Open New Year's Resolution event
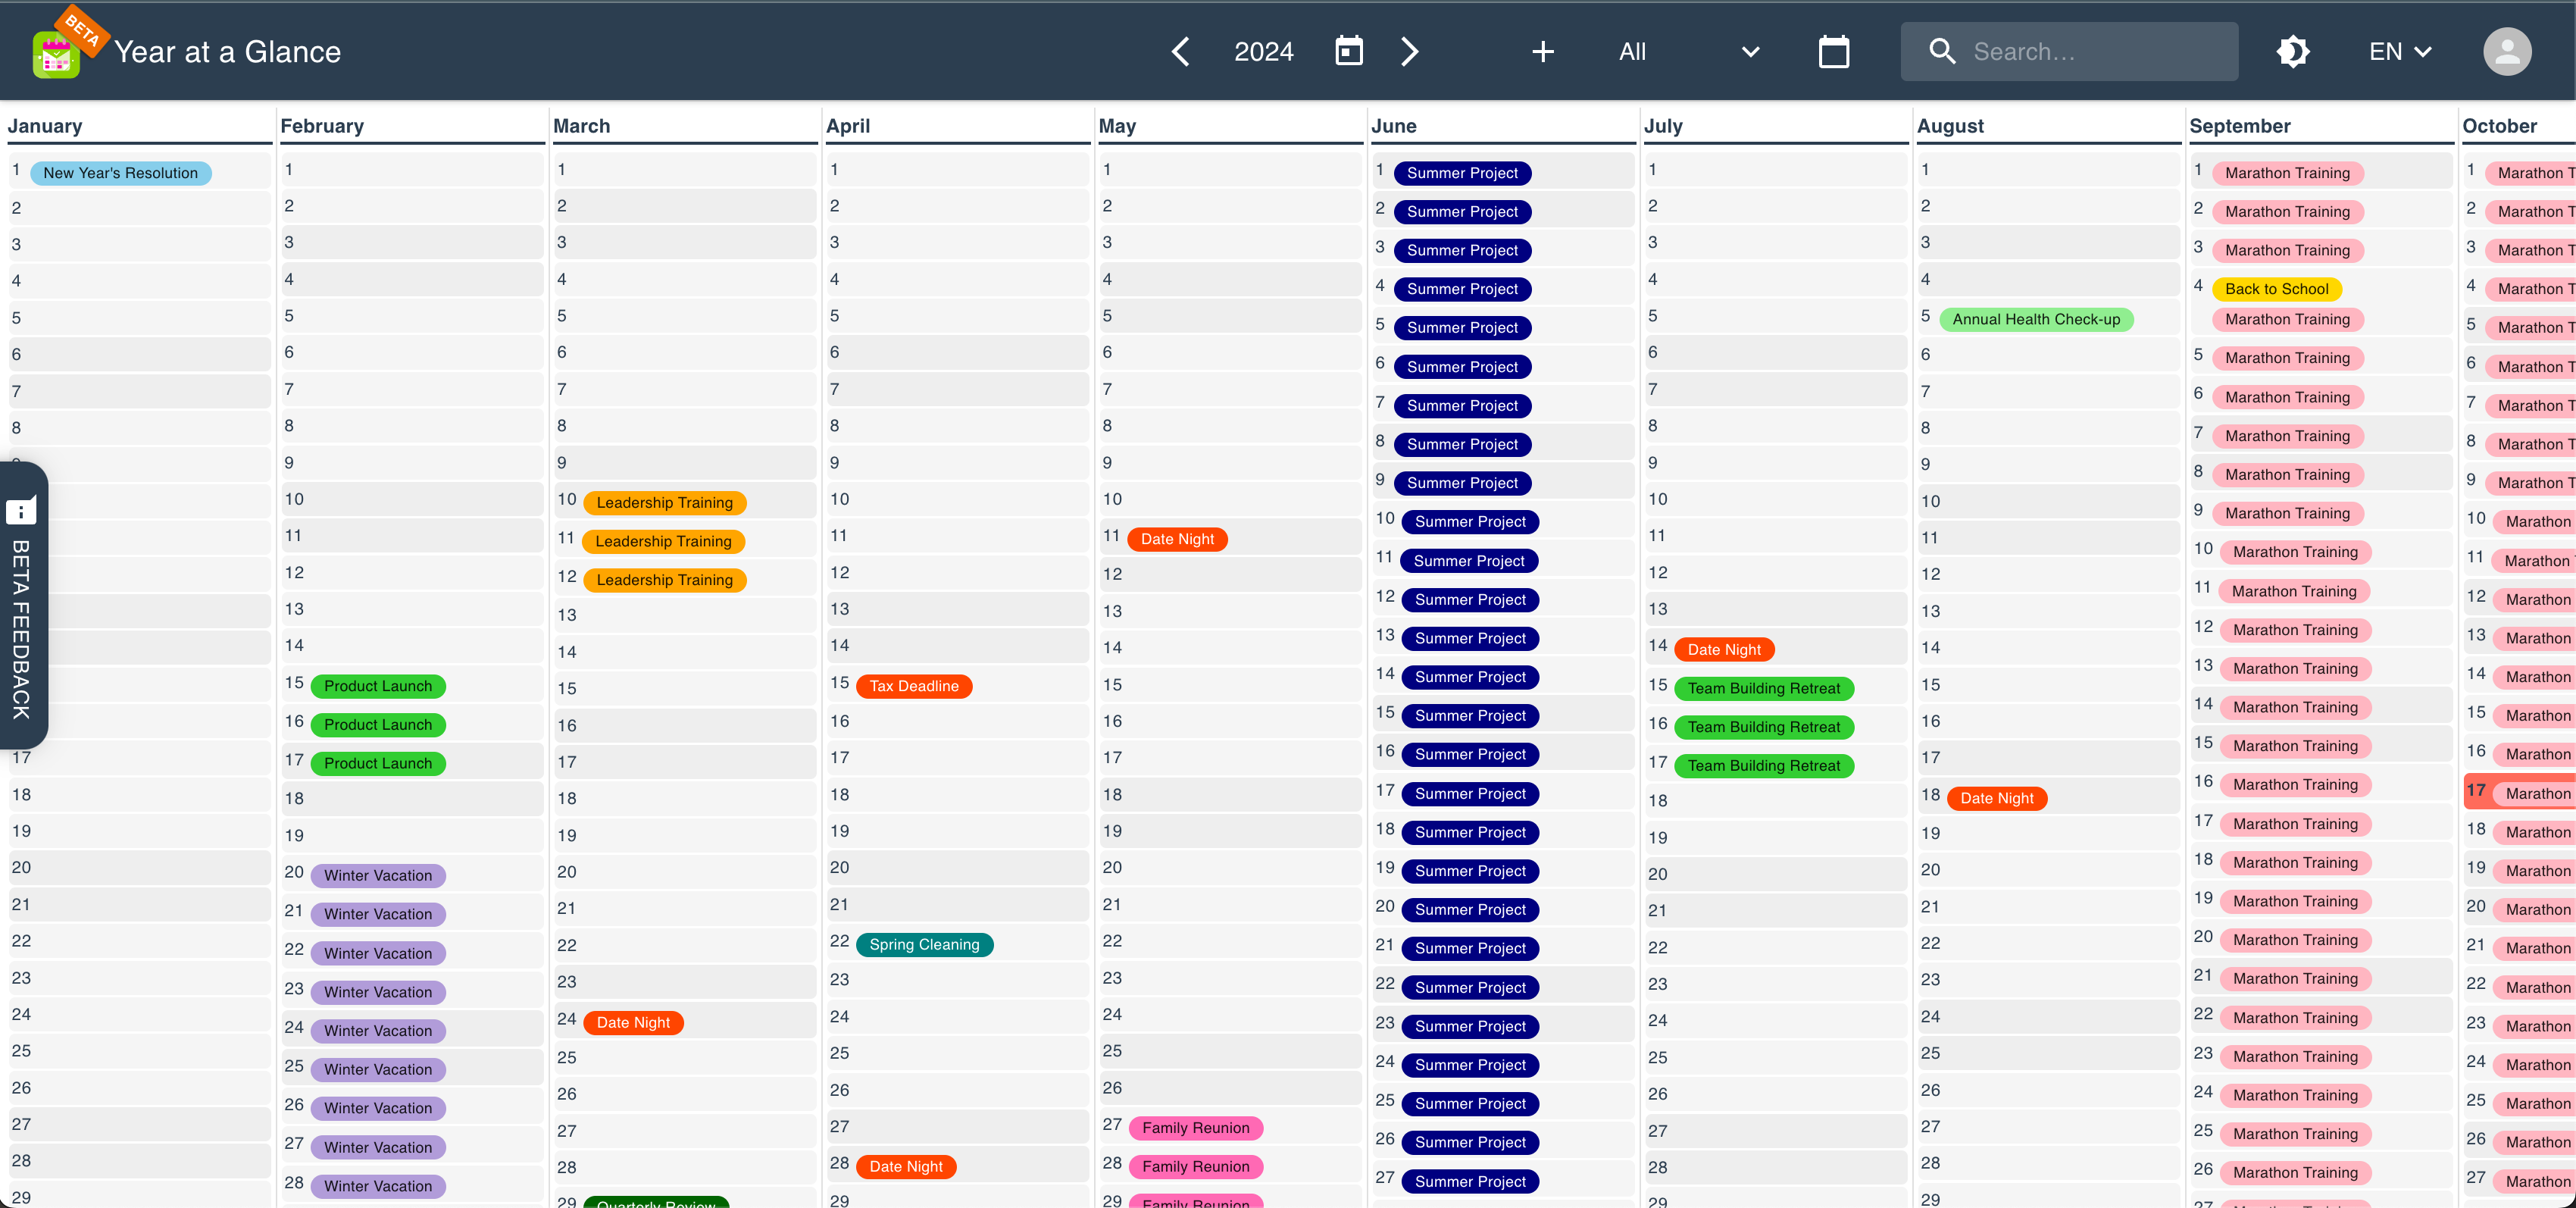The height and width of the screenshot is (1208, 2576). pyautogui.click(x=120, y=173)
